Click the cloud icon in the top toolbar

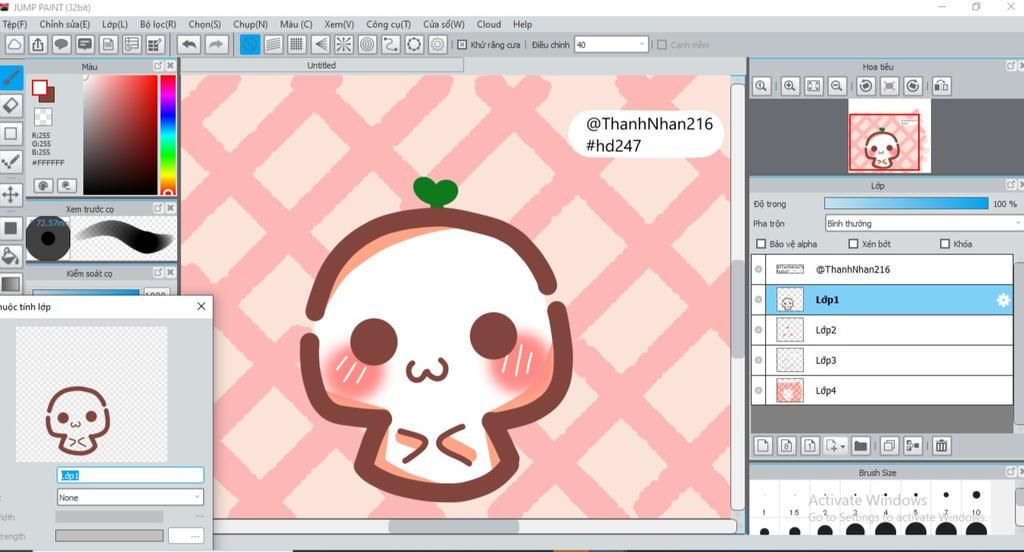point(14,44)
